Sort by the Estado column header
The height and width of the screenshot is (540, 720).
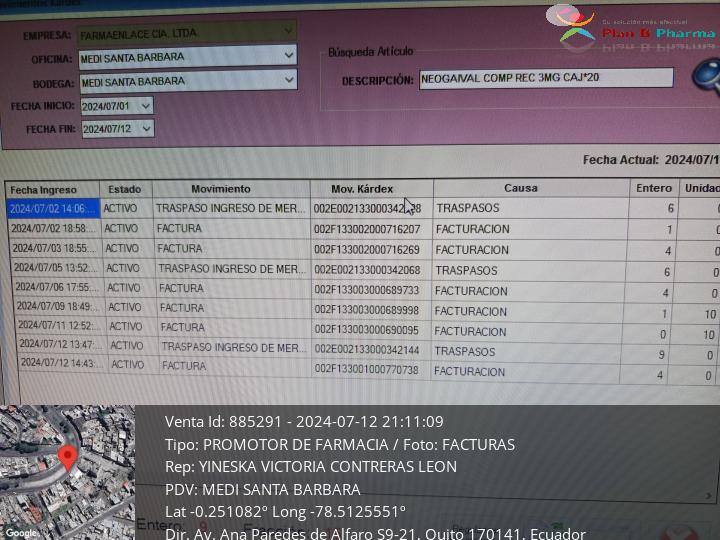[x=125, y=189]
